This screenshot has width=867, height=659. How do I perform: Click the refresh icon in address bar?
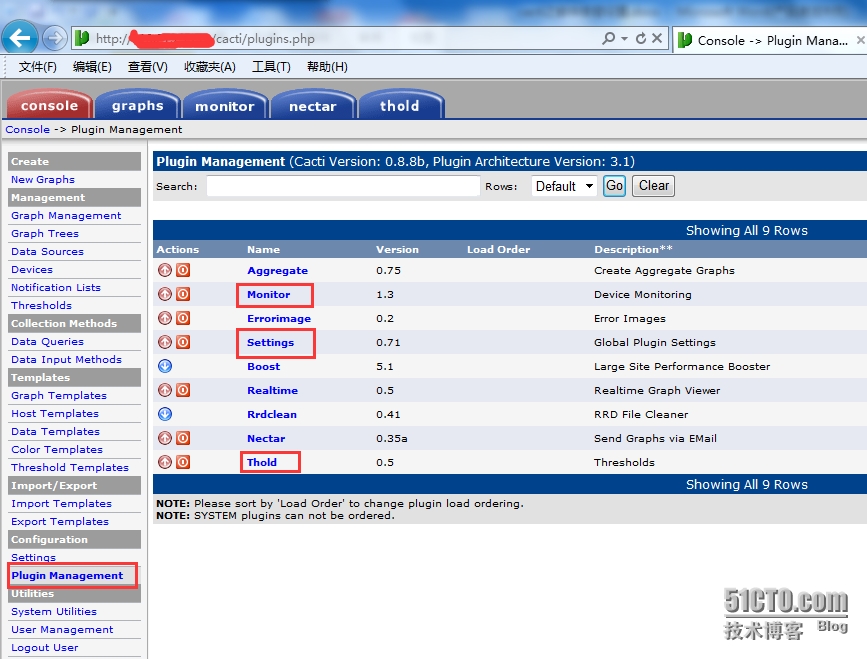point(640,38)
